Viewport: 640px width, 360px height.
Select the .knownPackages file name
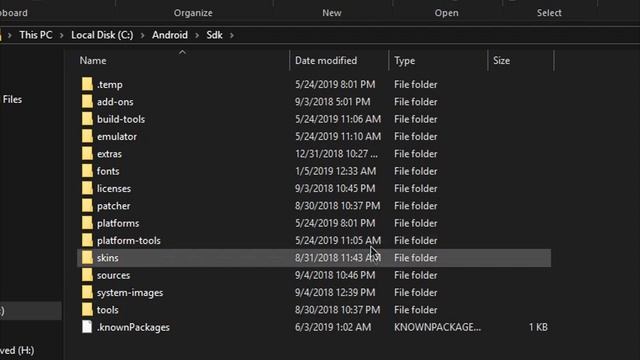pyautogui.click(x=133, y=327)
